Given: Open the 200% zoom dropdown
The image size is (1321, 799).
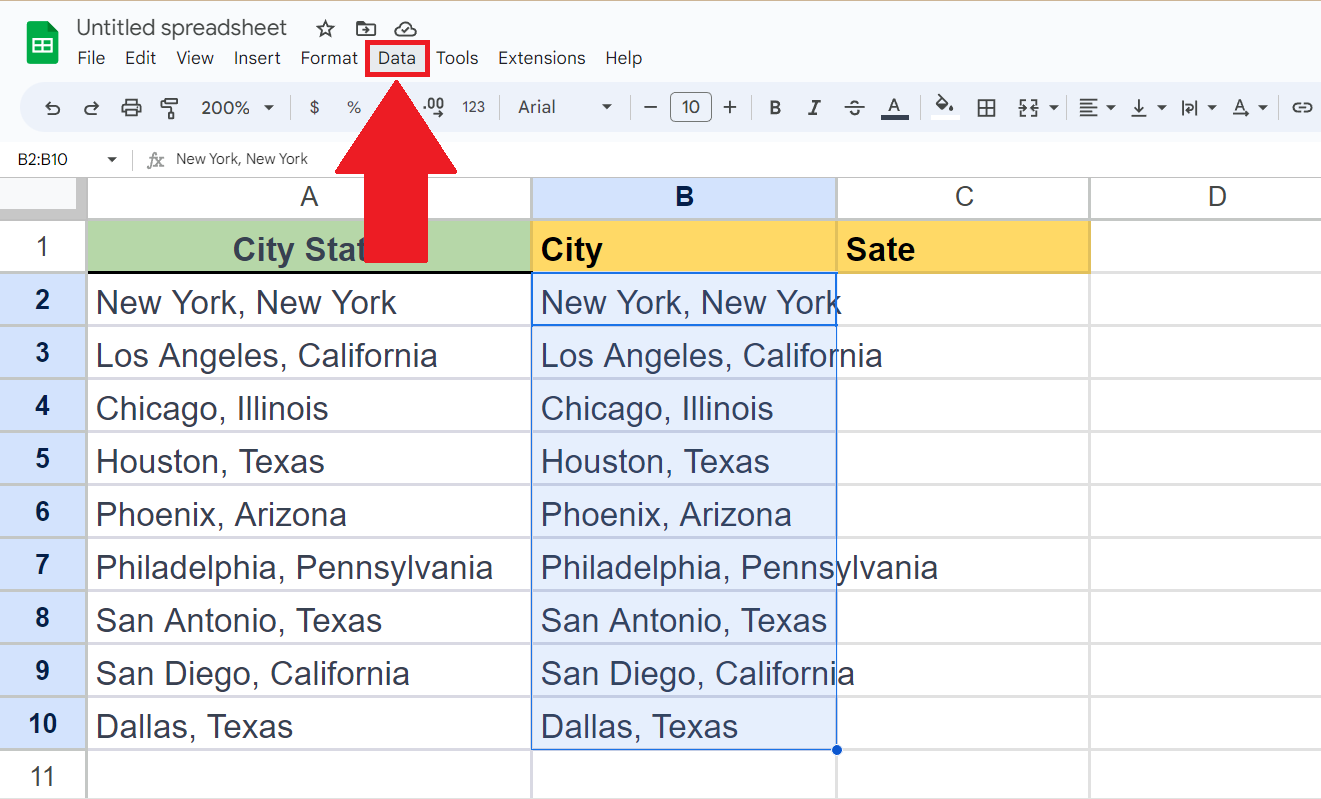Looking at the screenshot, I should point(237,108).
